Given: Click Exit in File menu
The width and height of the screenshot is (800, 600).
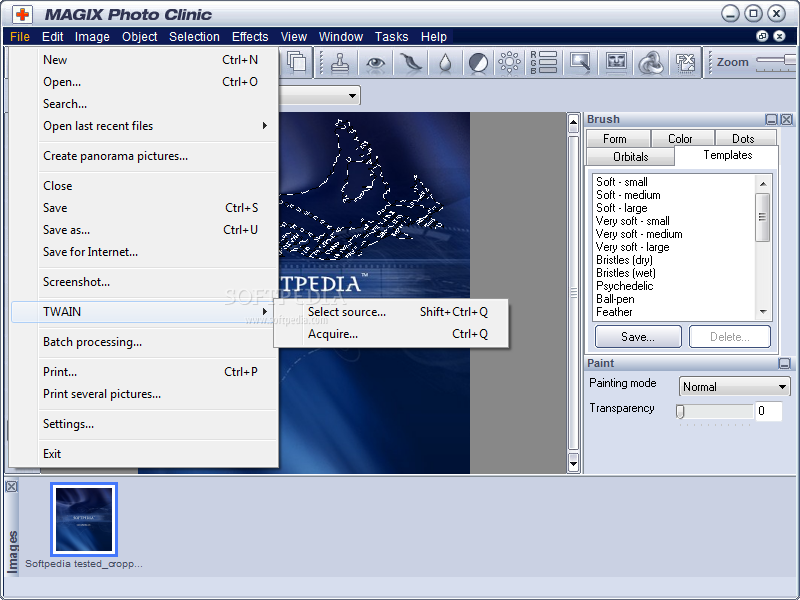Looking at the screenshot, I should [x=144, y=454].
